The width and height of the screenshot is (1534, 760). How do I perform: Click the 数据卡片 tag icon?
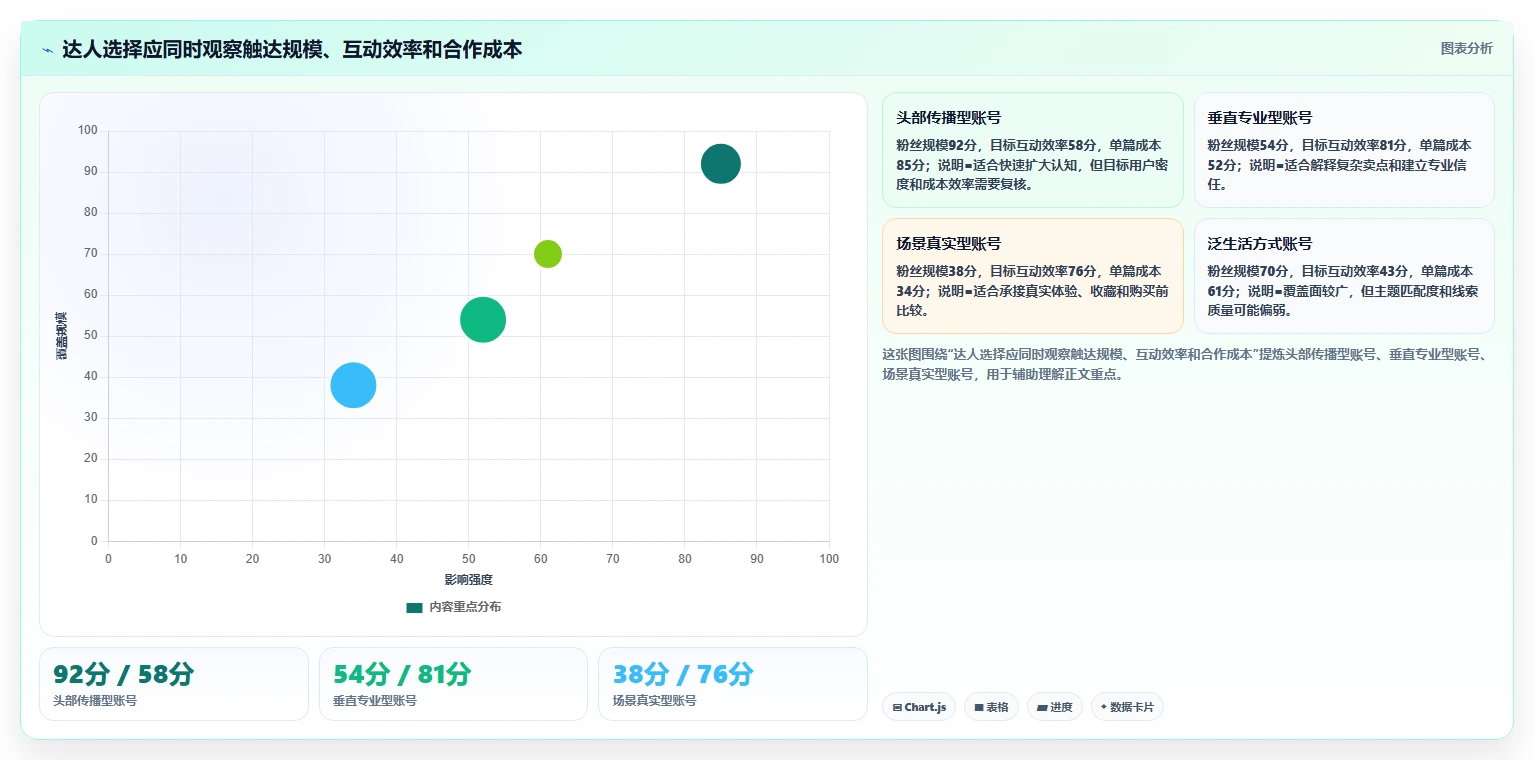pyautogui.click(x=1104, y=707)
